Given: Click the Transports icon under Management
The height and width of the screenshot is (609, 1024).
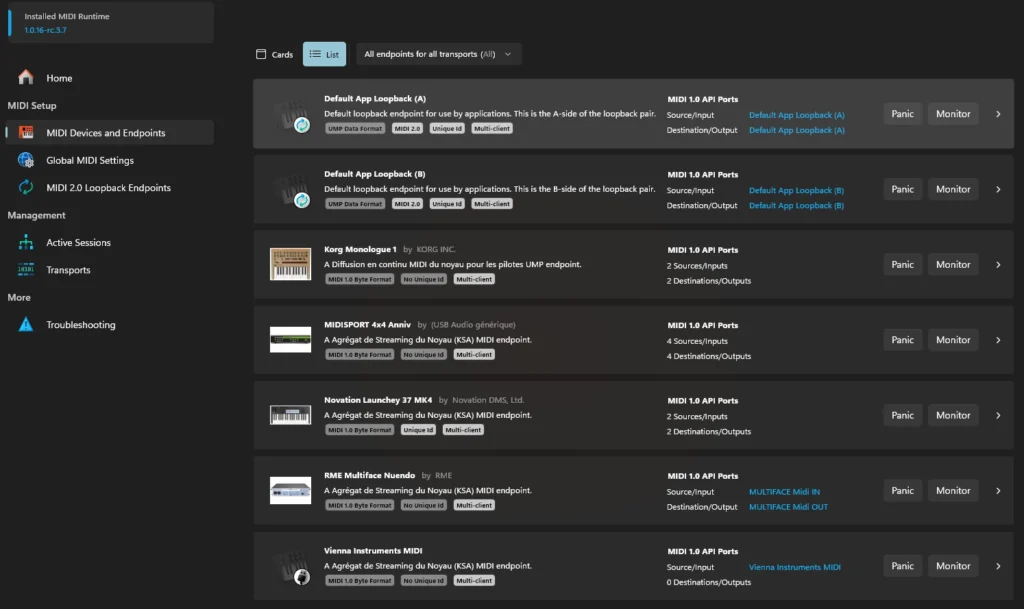Looking at the screenshot, I should [x=26, y=269].
